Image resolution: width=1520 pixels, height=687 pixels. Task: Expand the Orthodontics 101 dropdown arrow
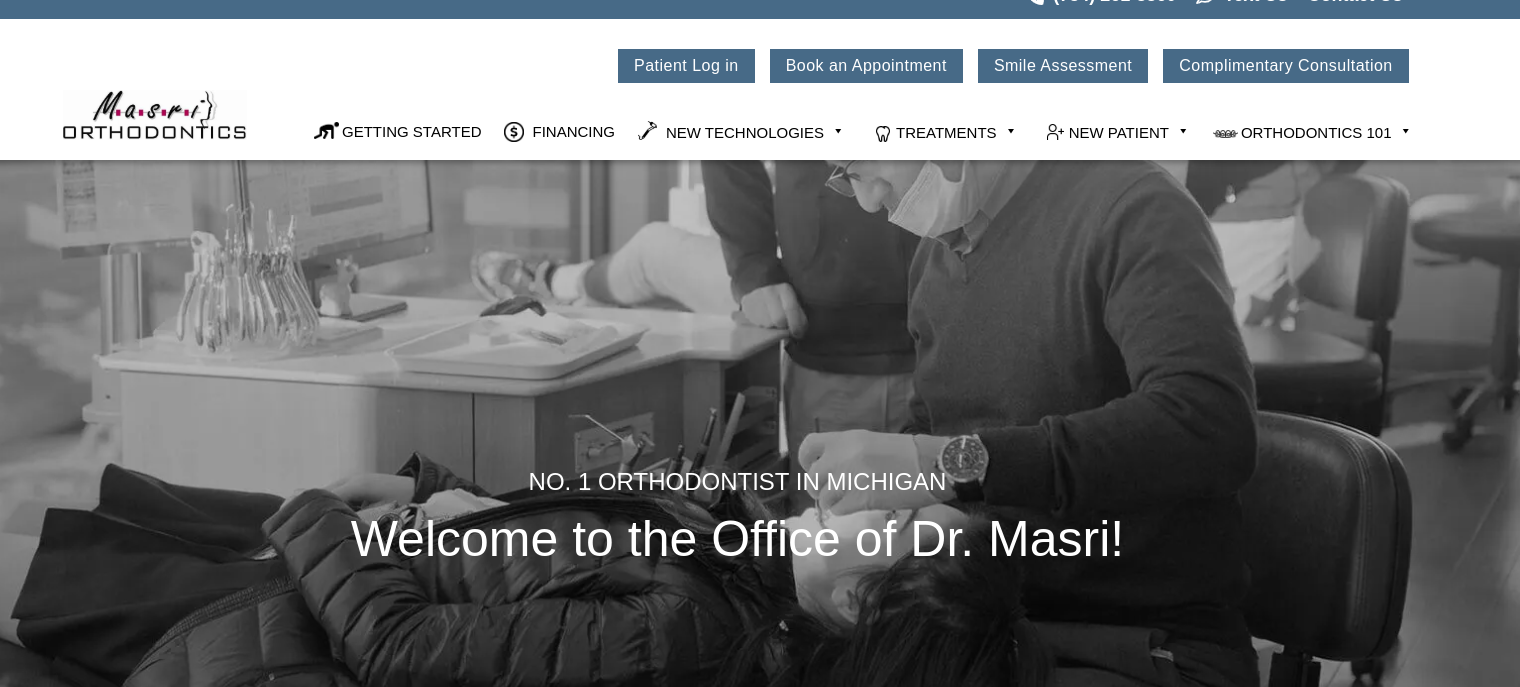[x=1405, y=131]
